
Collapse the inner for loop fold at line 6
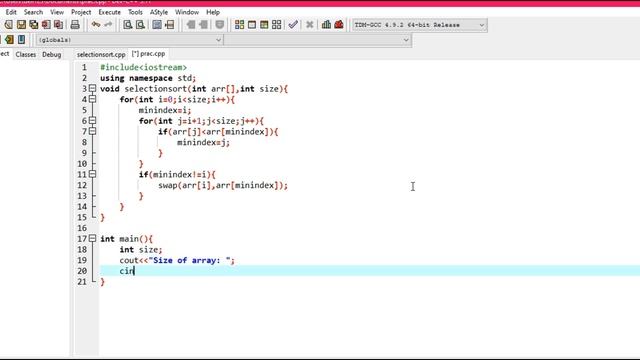93,121
